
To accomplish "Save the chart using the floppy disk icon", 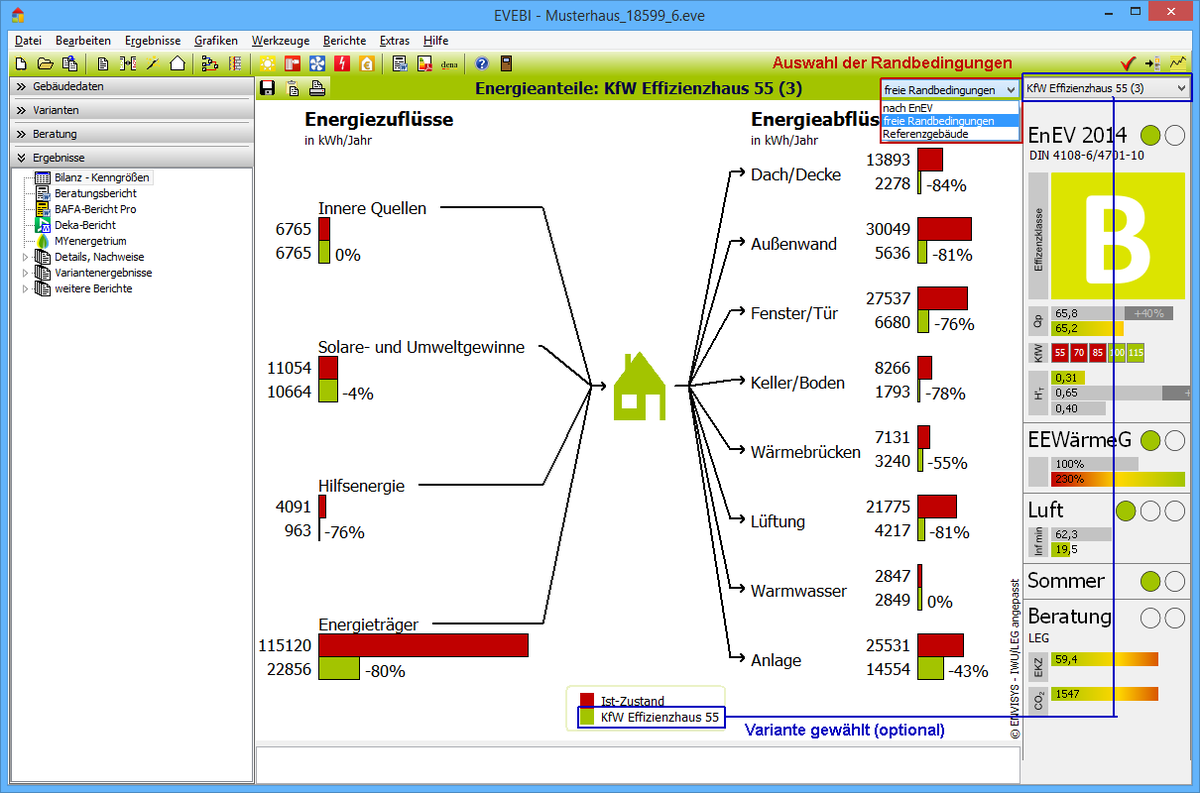I will [267, 88].
